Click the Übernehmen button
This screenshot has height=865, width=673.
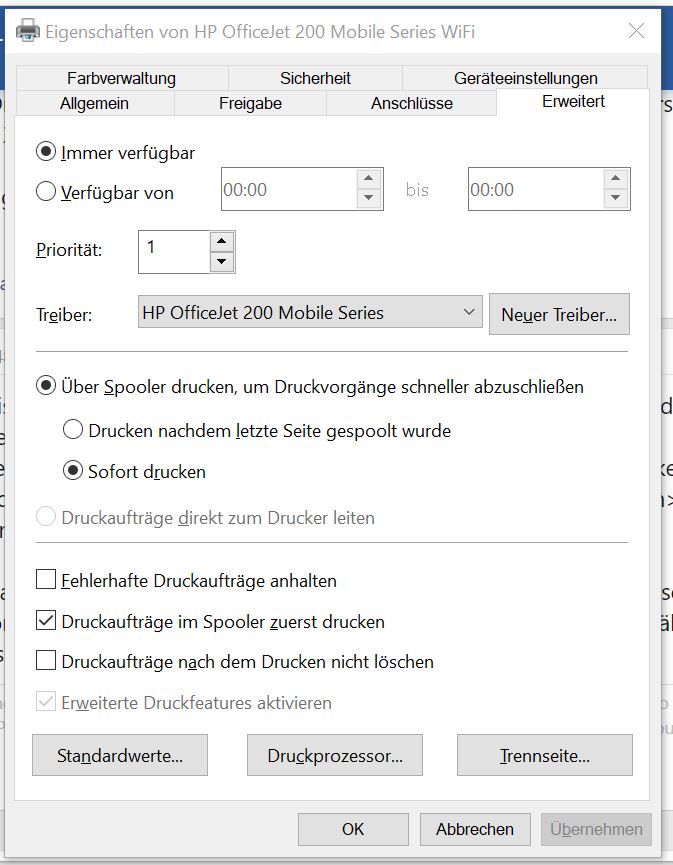596,829
